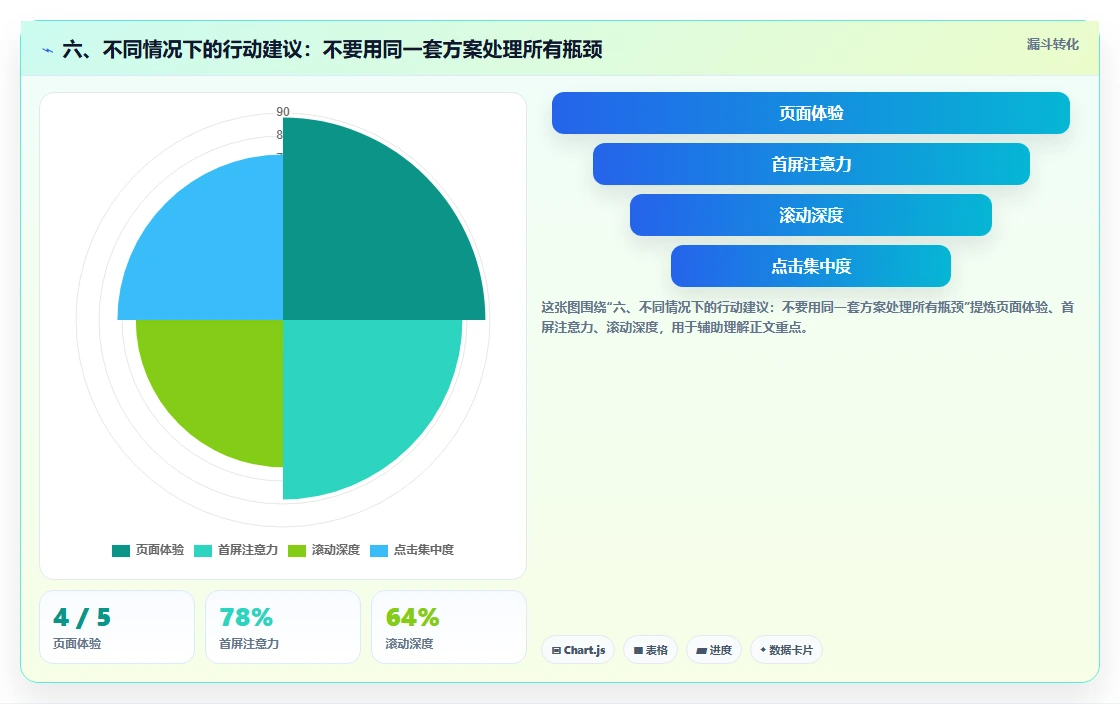Image resolution: width=1120 pixels, height=704 pixels.
Task: Open the 4 / 5 页面体验 stat card
Action: tap(117, 627)
